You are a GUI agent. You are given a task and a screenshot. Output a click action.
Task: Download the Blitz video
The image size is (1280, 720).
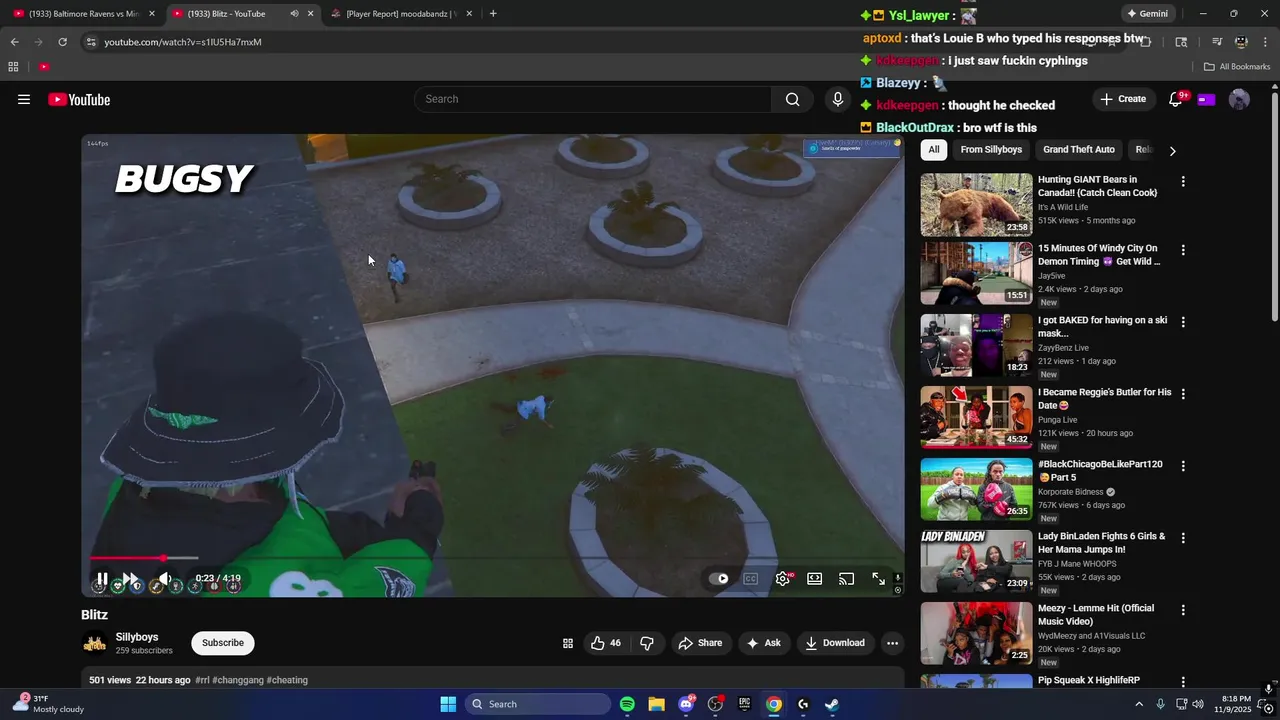[835, 643]
